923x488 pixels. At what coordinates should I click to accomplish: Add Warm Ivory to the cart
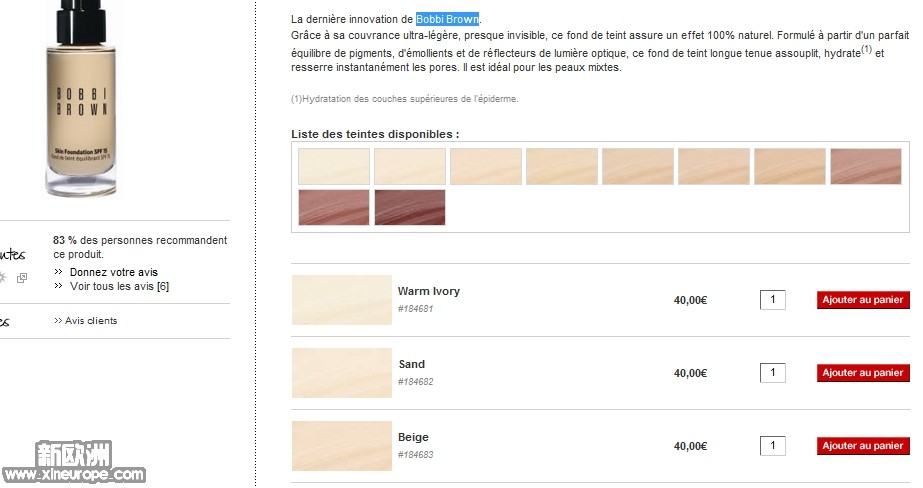(x=863, y=300)
